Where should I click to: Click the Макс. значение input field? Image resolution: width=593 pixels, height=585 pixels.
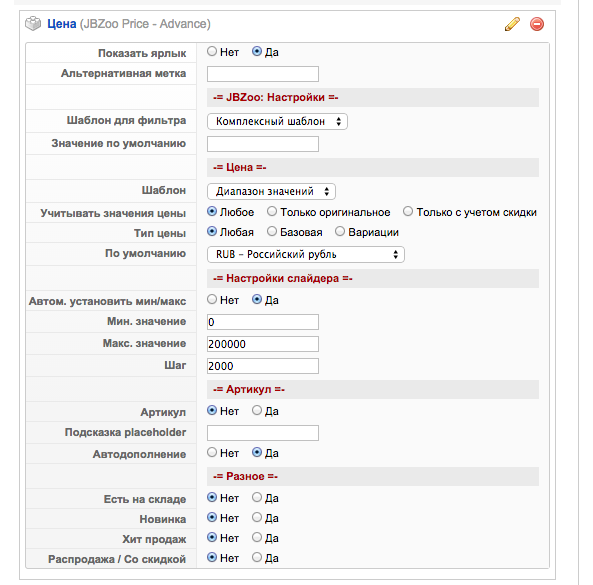click(263, 344)
